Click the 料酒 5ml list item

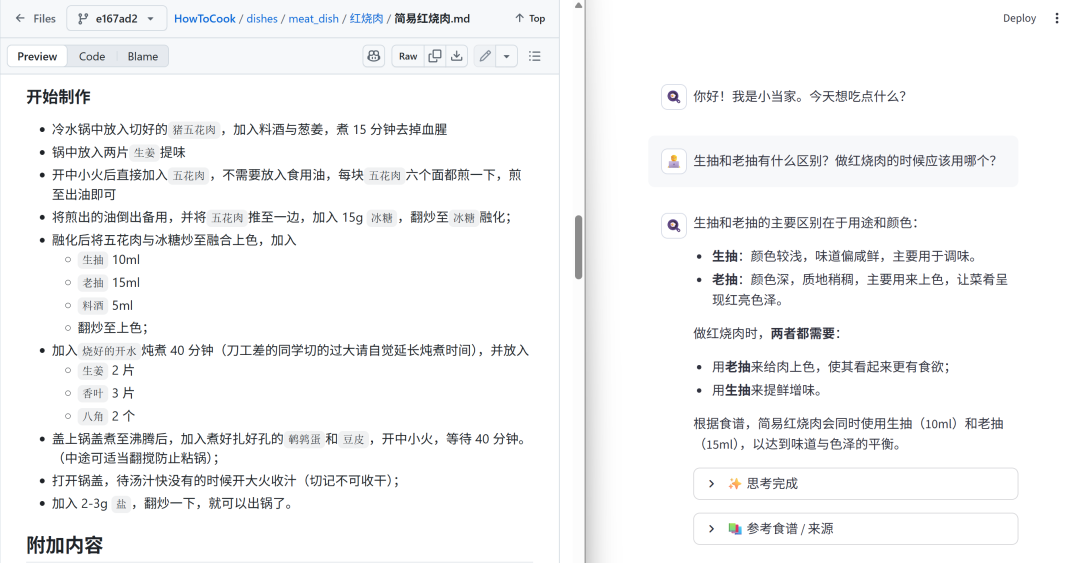tap(106, 305)
